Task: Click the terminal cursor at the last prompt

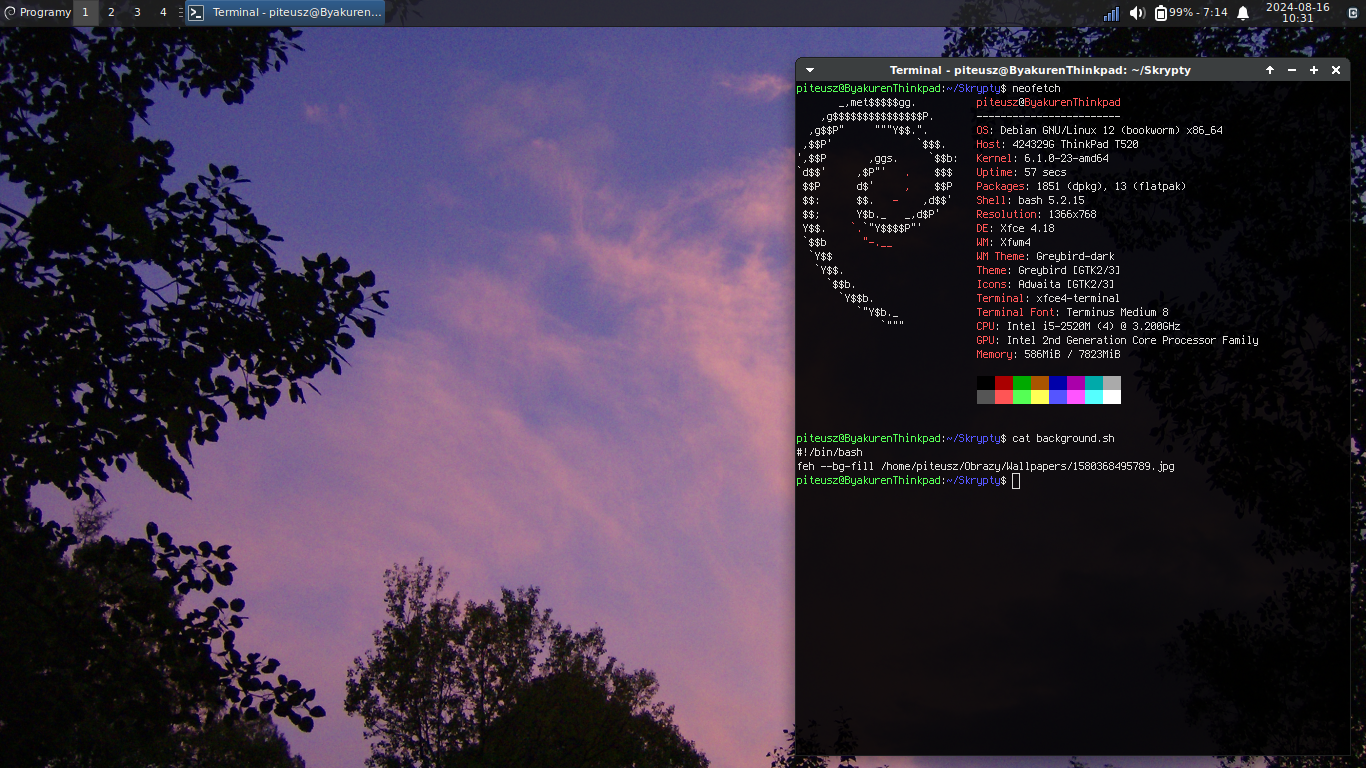Action: 1016,481
